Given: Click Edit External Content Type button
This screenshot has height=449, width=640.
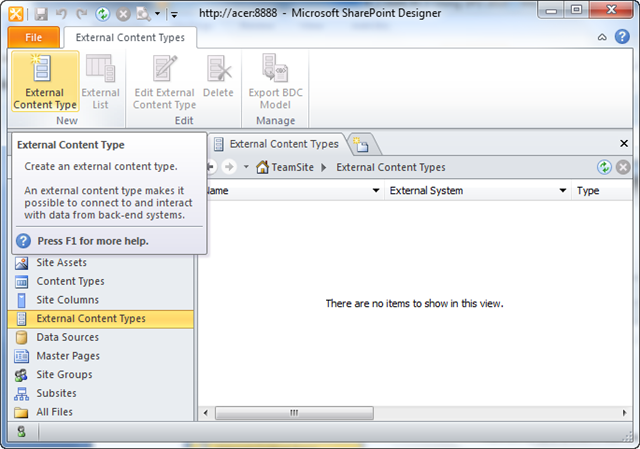Looking at the screenshot, I should point(164,81).
